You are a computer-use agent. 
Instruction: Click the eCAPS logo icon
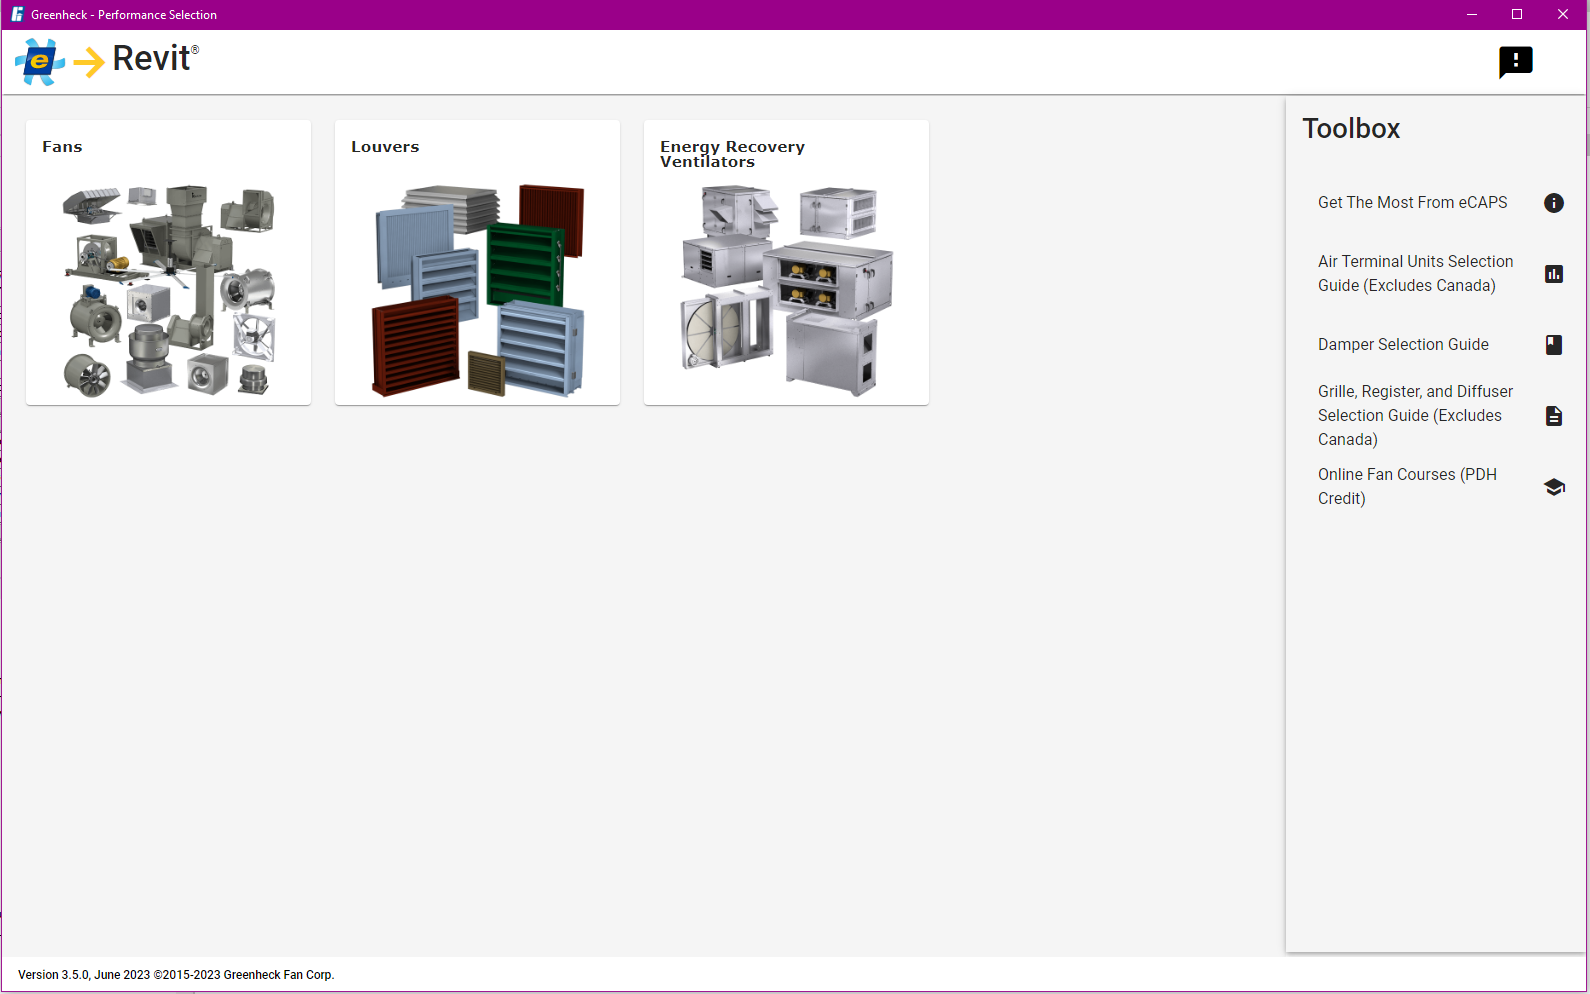coord(40,62)
